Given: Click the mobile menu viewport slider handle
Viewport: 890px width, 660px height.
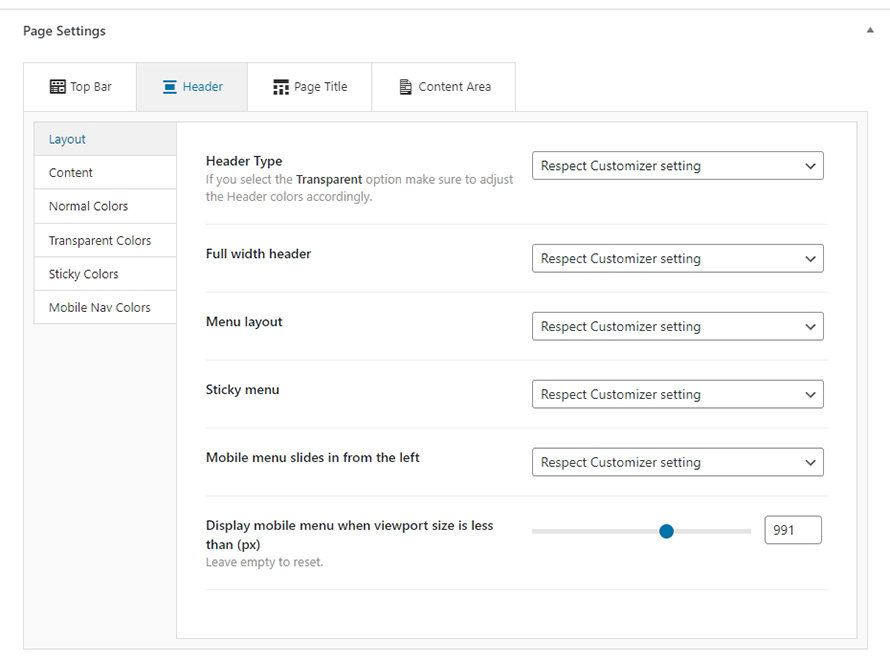Looking at the screenshot, I should click(666, 531).
